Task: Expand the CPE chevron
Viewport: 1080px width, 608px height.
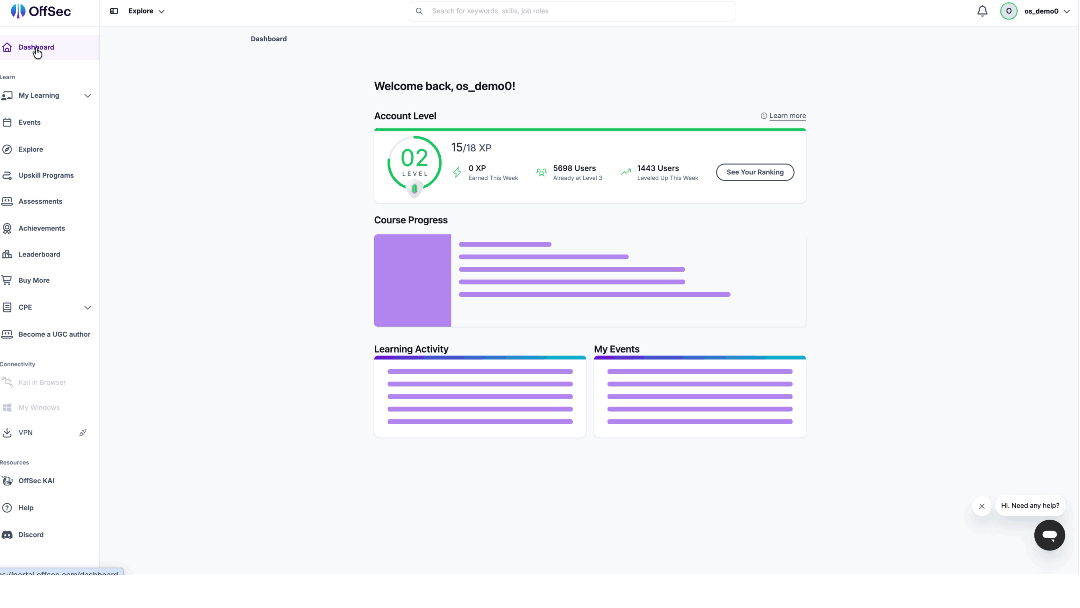Action: [87, 308]
